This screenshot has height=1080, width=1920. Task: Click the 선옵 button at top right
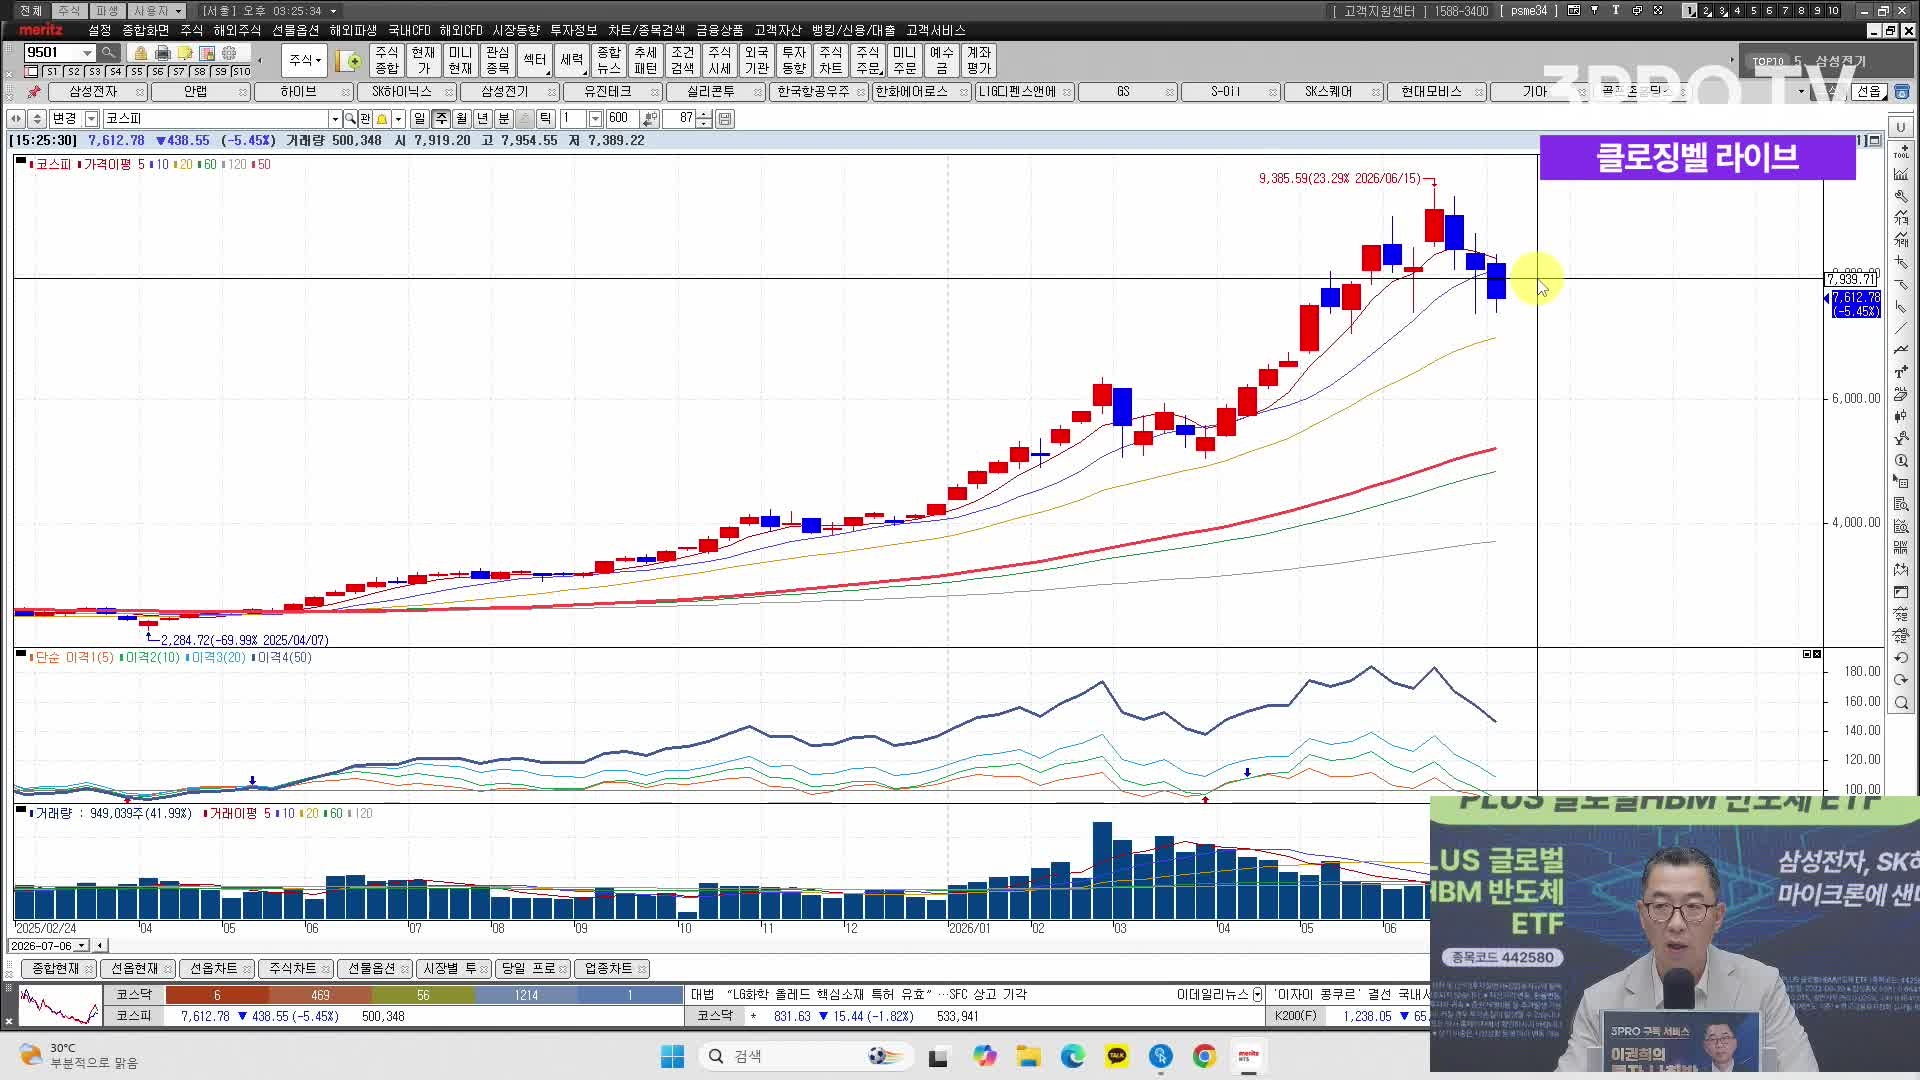point(1869,91)
